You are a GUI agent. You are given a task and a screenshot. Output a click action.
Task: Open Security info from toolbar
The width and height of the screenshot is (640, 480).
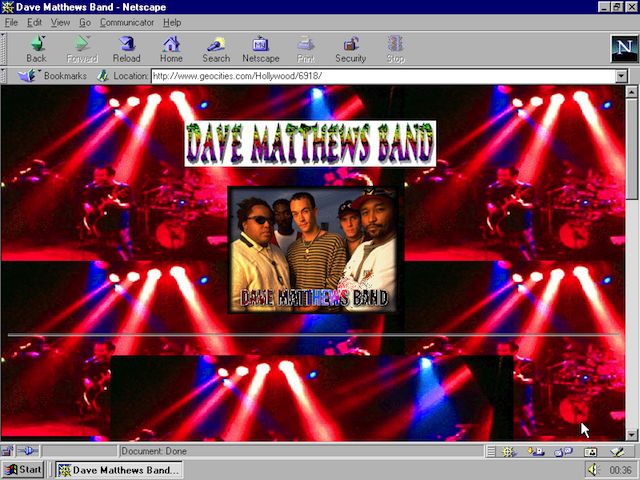(x=351, y=49)
